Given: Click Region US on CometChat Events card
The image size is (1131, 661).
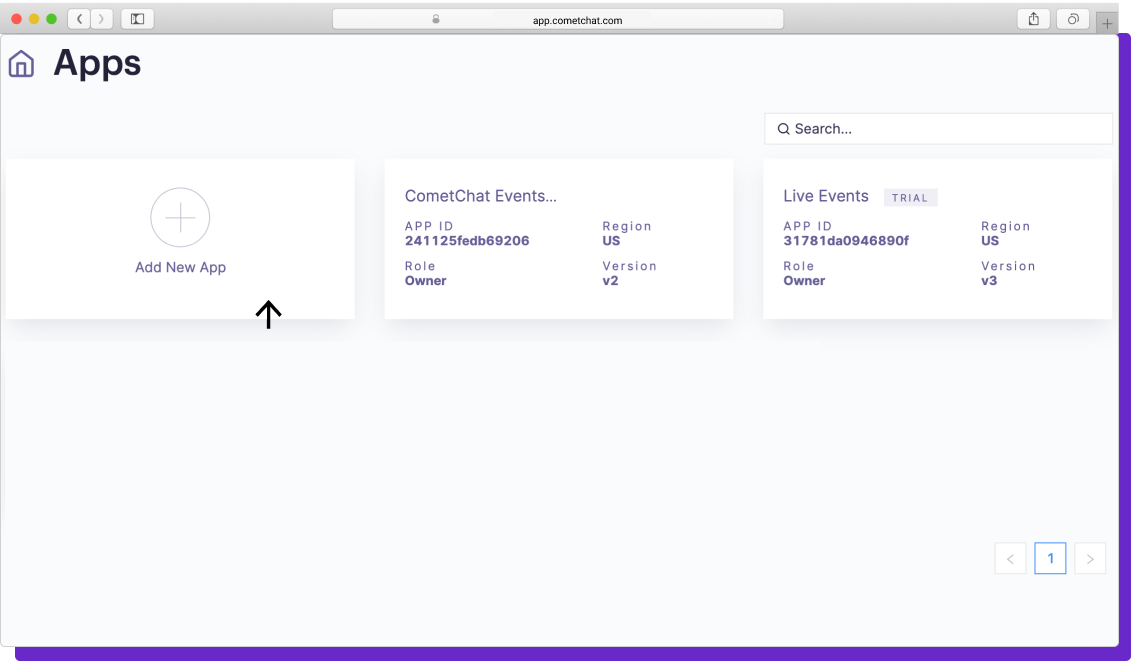Looking at the screenshot, I should tap(611, 241).
